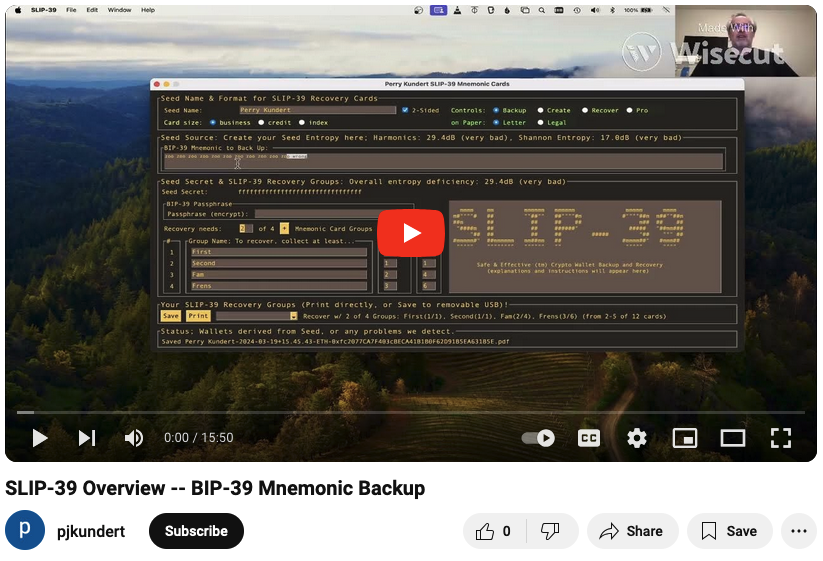Enter fullscreen mode
This screenshot has height=561, width=823.
(780, 438)
